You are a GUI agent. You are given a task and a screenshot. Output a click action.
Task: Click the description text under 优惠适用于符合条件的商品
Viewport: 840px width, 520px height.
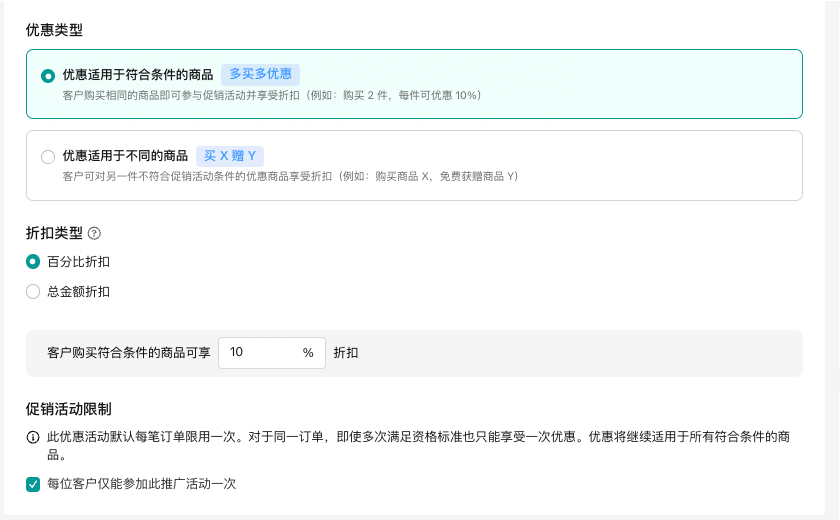pyautogui.click(x=272, y=95)
